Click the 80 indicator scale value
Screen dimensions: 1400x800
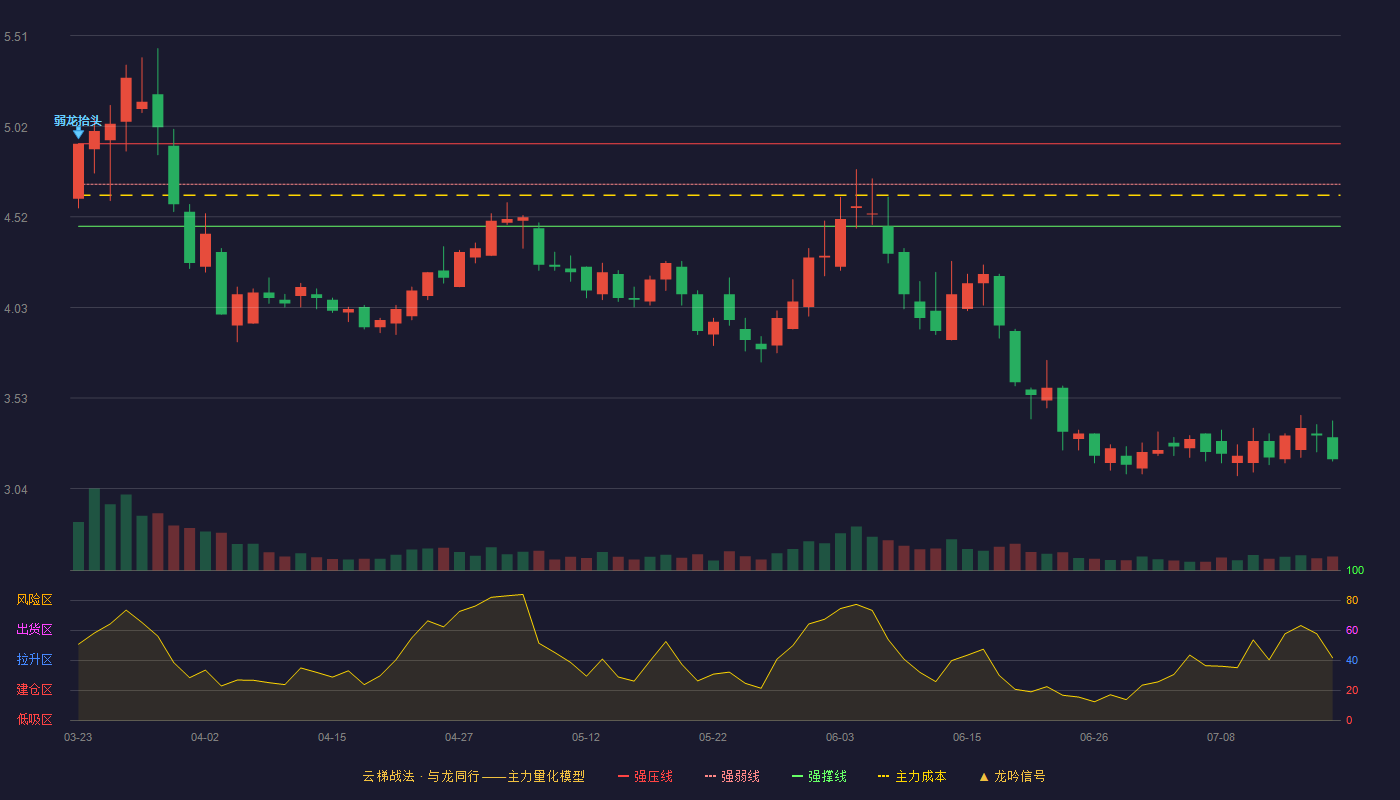click(x=1352, y=600)
